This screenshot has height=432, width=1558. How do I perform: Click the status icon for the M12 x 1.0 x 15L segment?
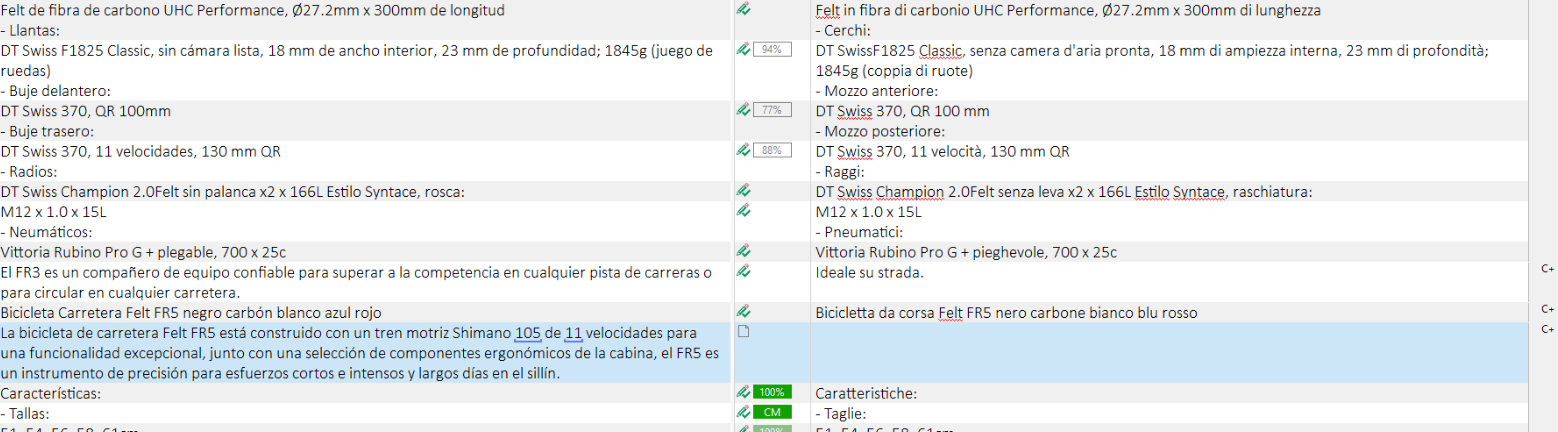(743, 211)
